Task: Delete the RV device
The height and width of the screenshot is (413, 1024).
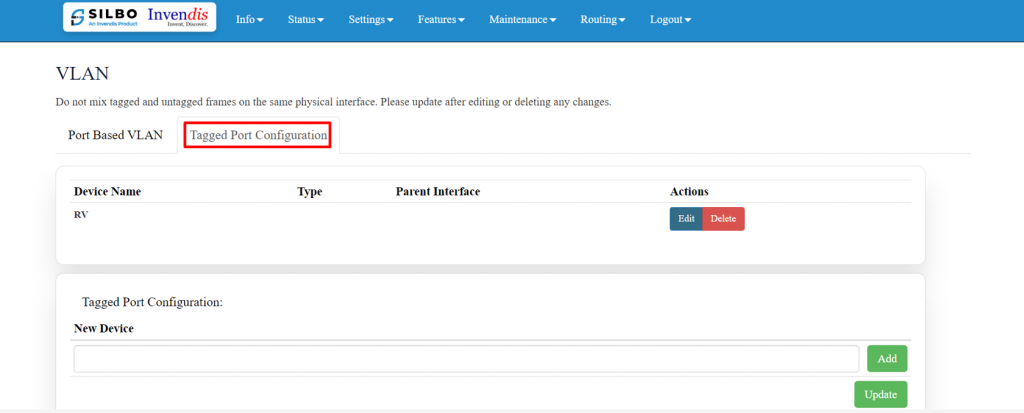Action: pyautogui.click(x=723, y=219)
